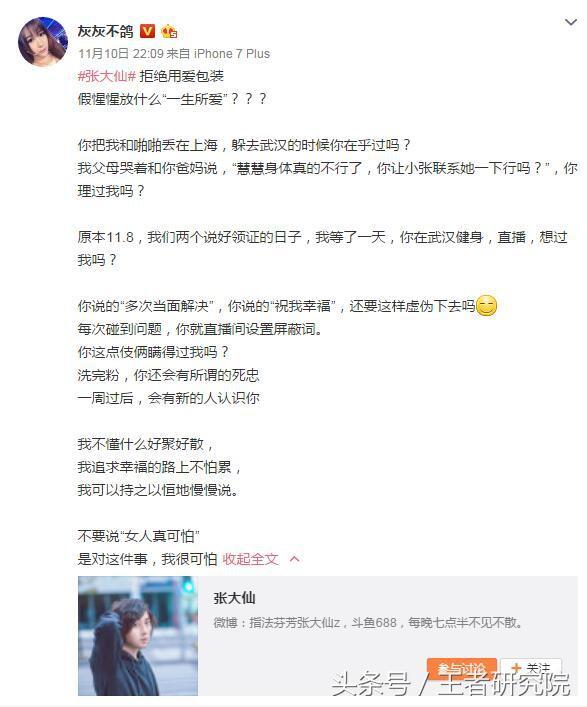Open the iPhone 7 Plus source link
Viewport: 587px width, 707px height.
pos(232,54)
